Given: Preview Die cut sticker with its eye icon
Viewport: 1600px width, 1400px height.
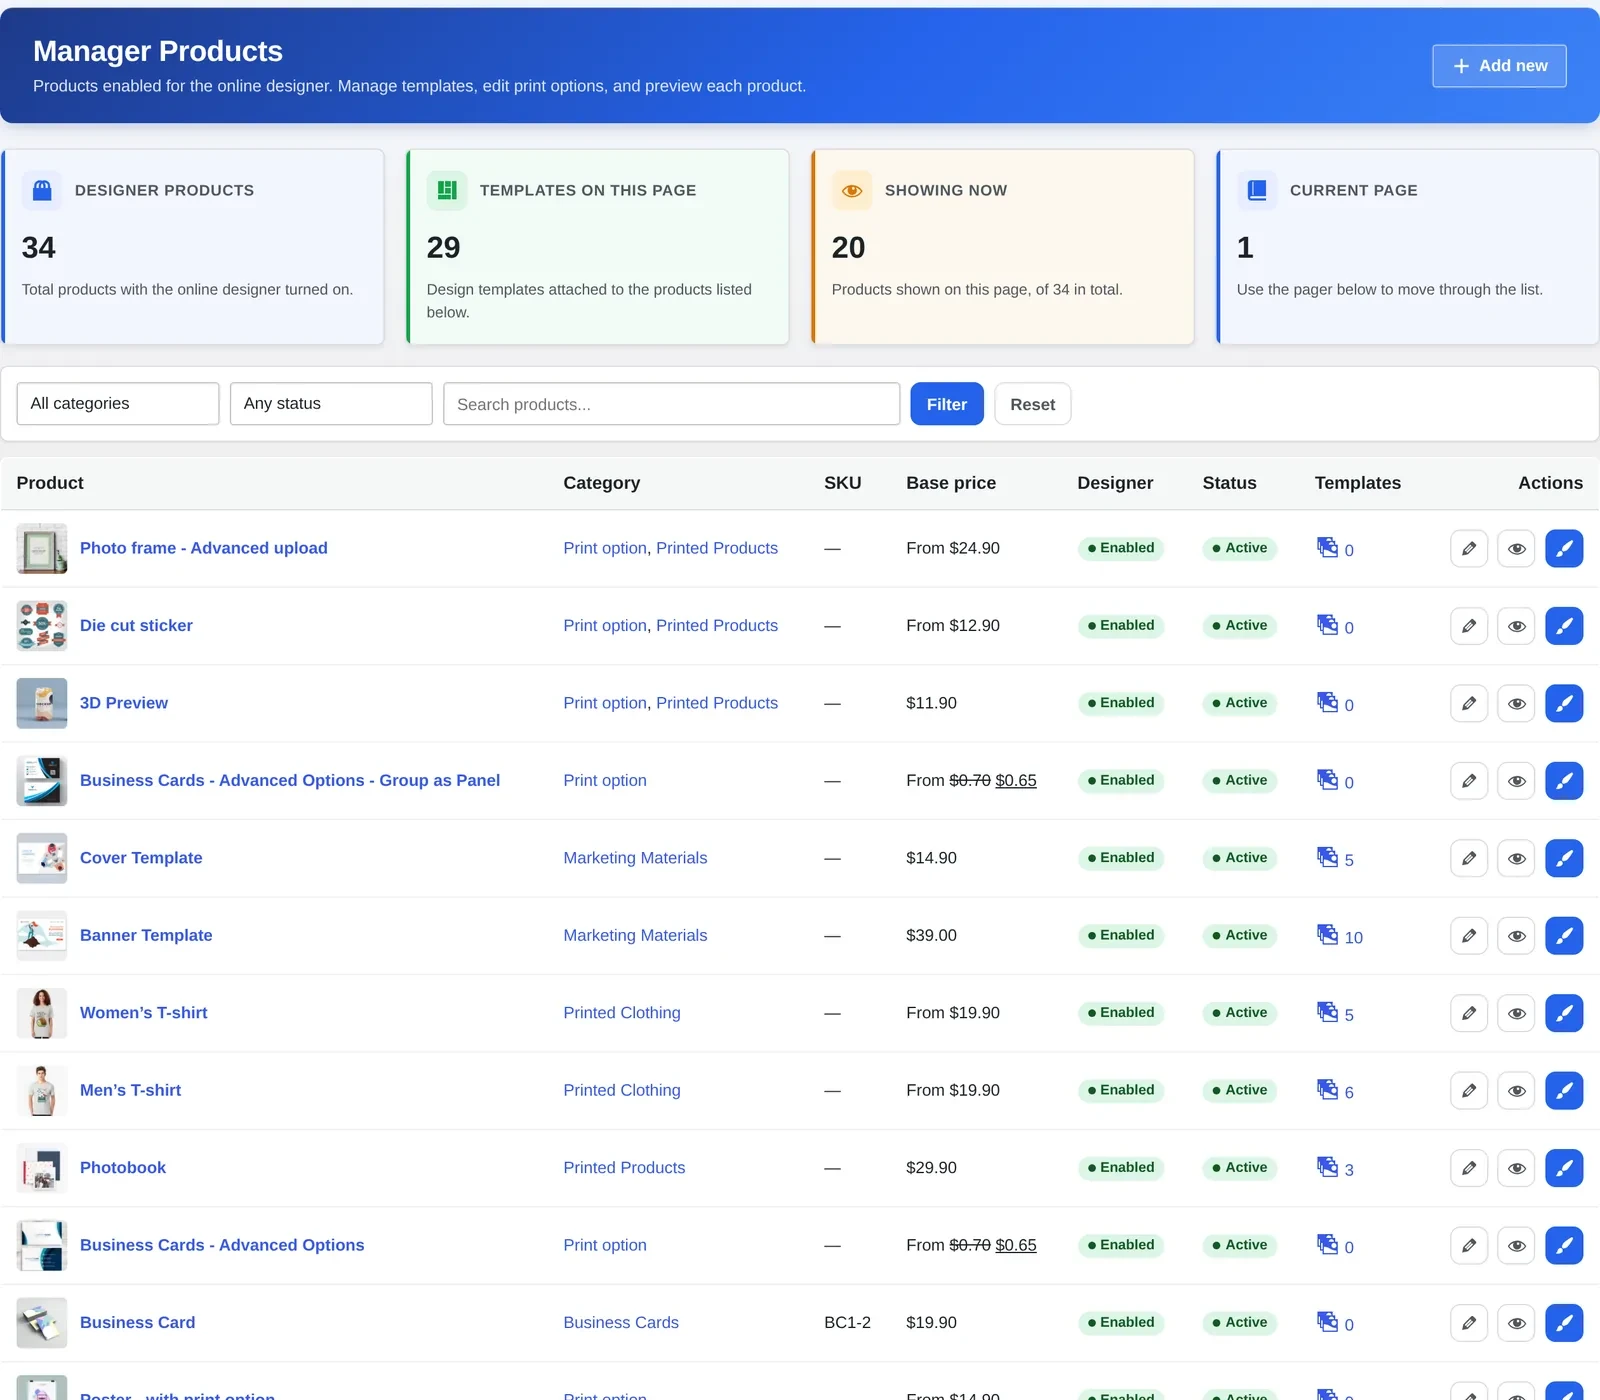Looking at the screenshot, I should click(1516, 626).
